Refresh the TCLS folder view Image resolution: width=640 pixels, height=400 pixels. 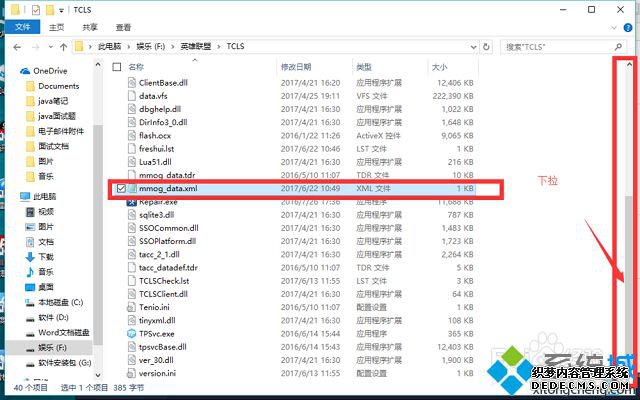pos(486,47)
